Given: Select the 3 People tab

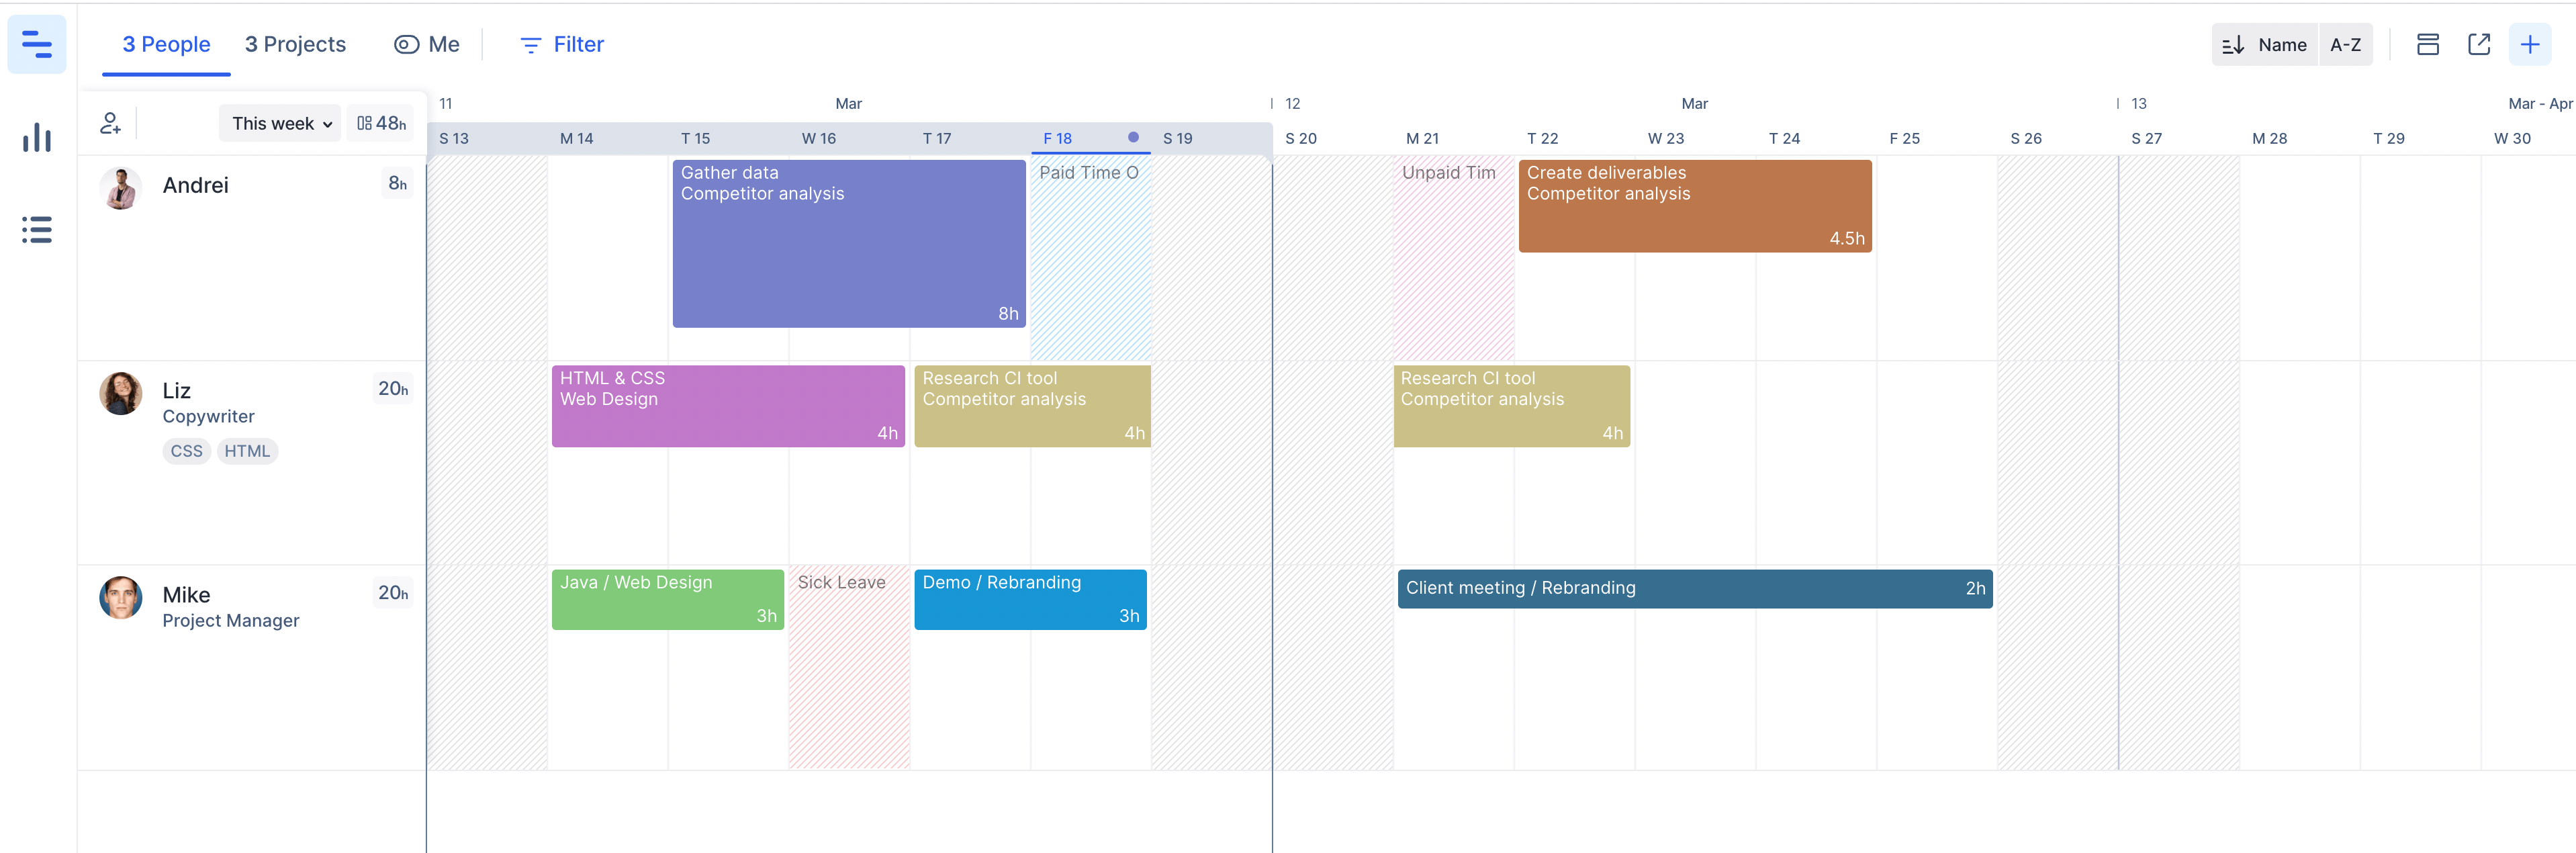Looking at the screenshot, I should (165, 44).
